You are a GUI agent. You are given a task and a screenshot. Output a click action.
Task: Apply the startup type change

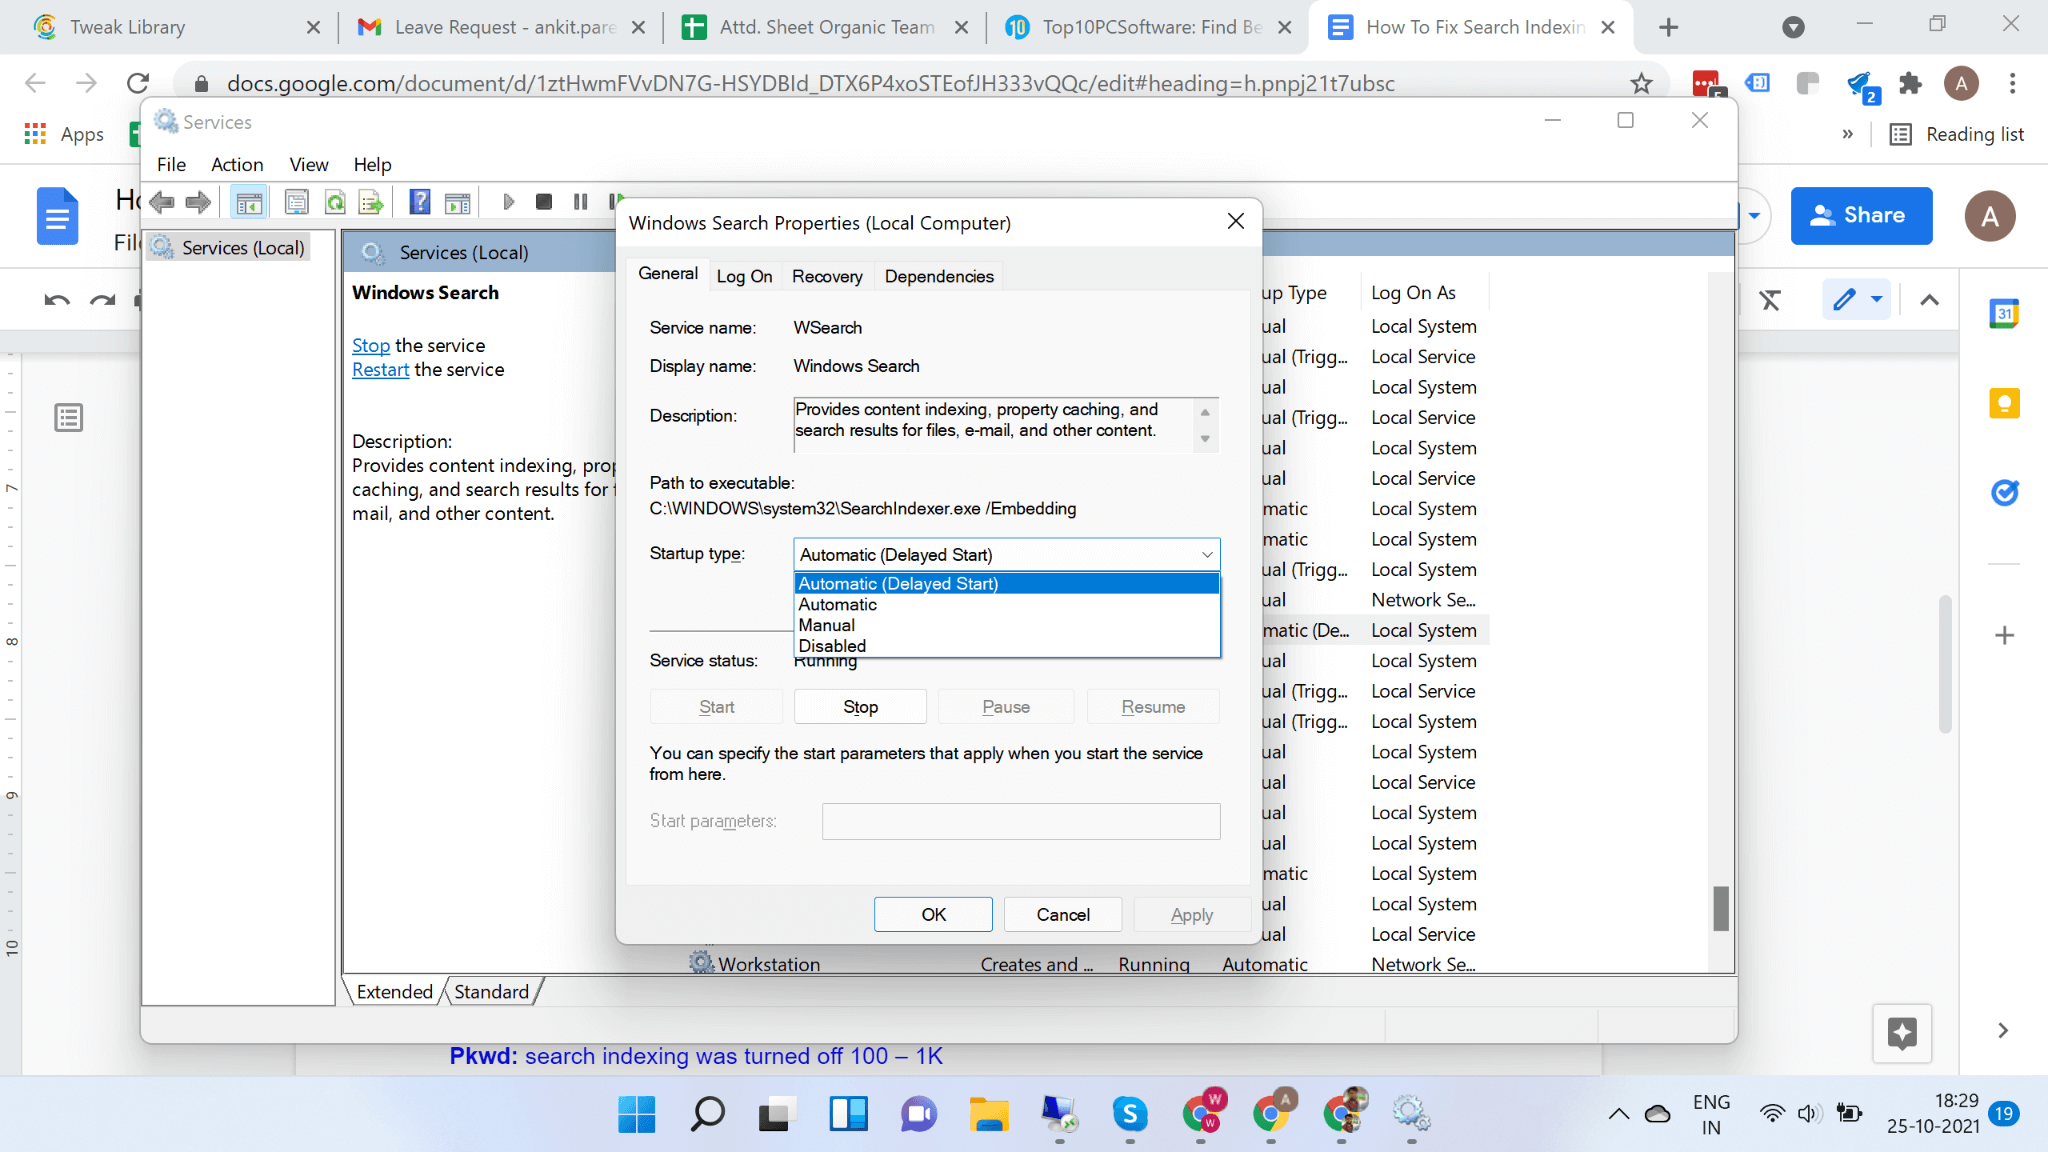(x=1191, y=914)
